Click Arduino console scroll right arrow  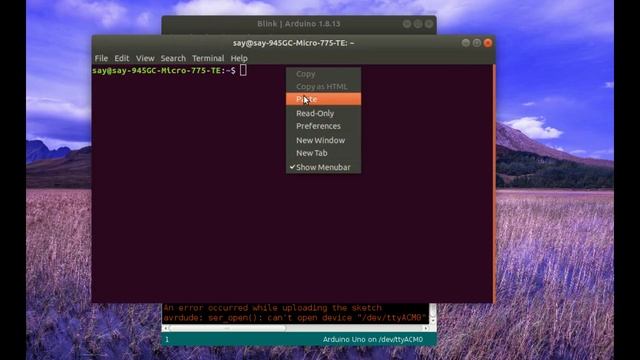(x=425, y=328)
